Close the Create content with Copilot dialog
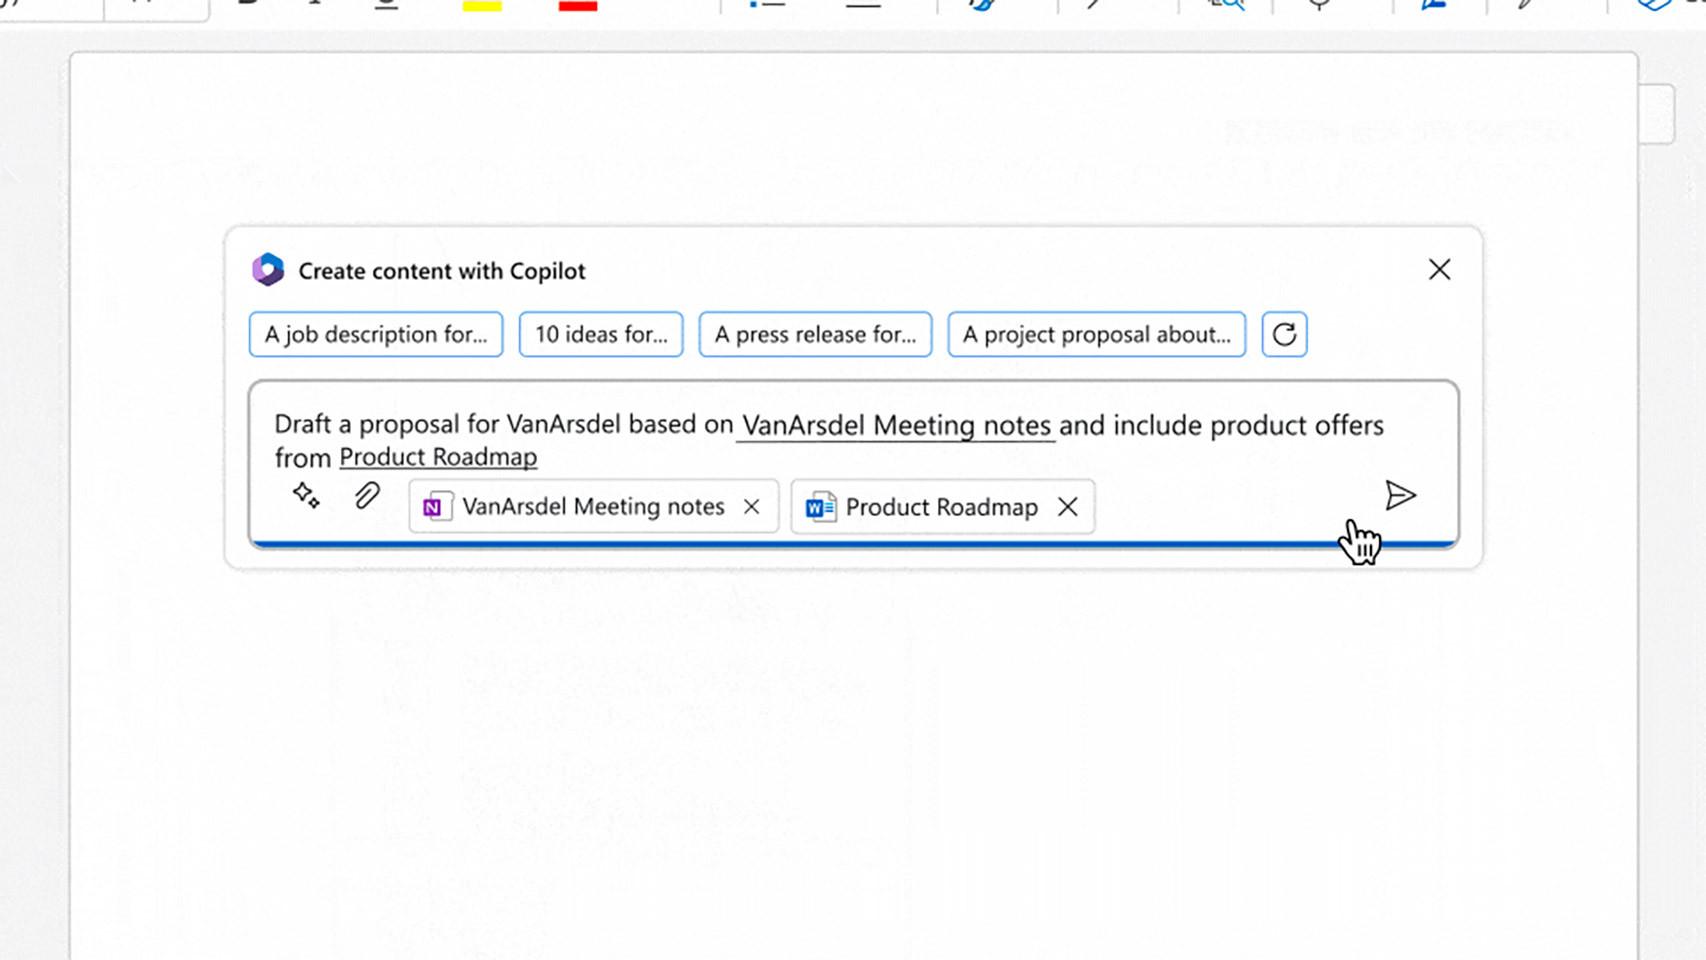 (x=1439, y=270)
